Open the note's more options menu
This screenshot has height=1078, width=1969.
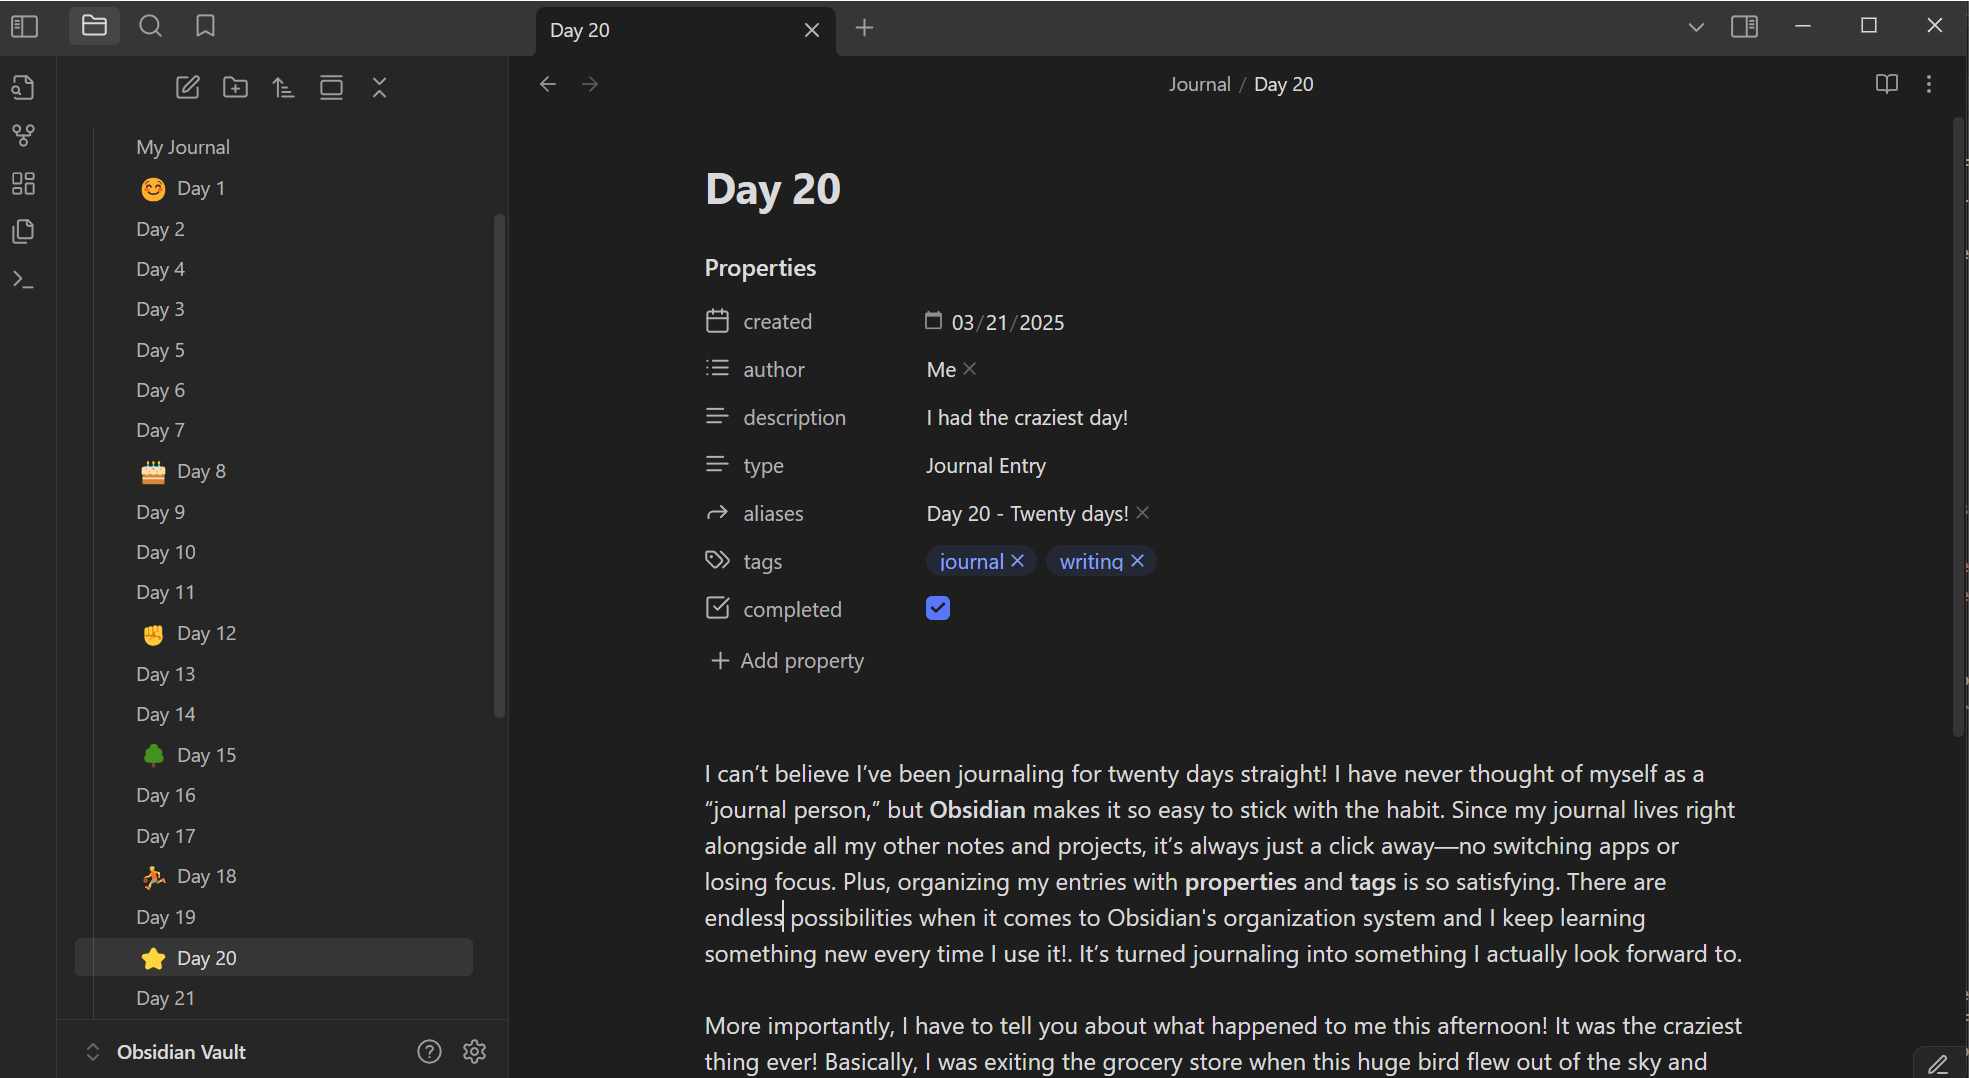point(1929,84)
